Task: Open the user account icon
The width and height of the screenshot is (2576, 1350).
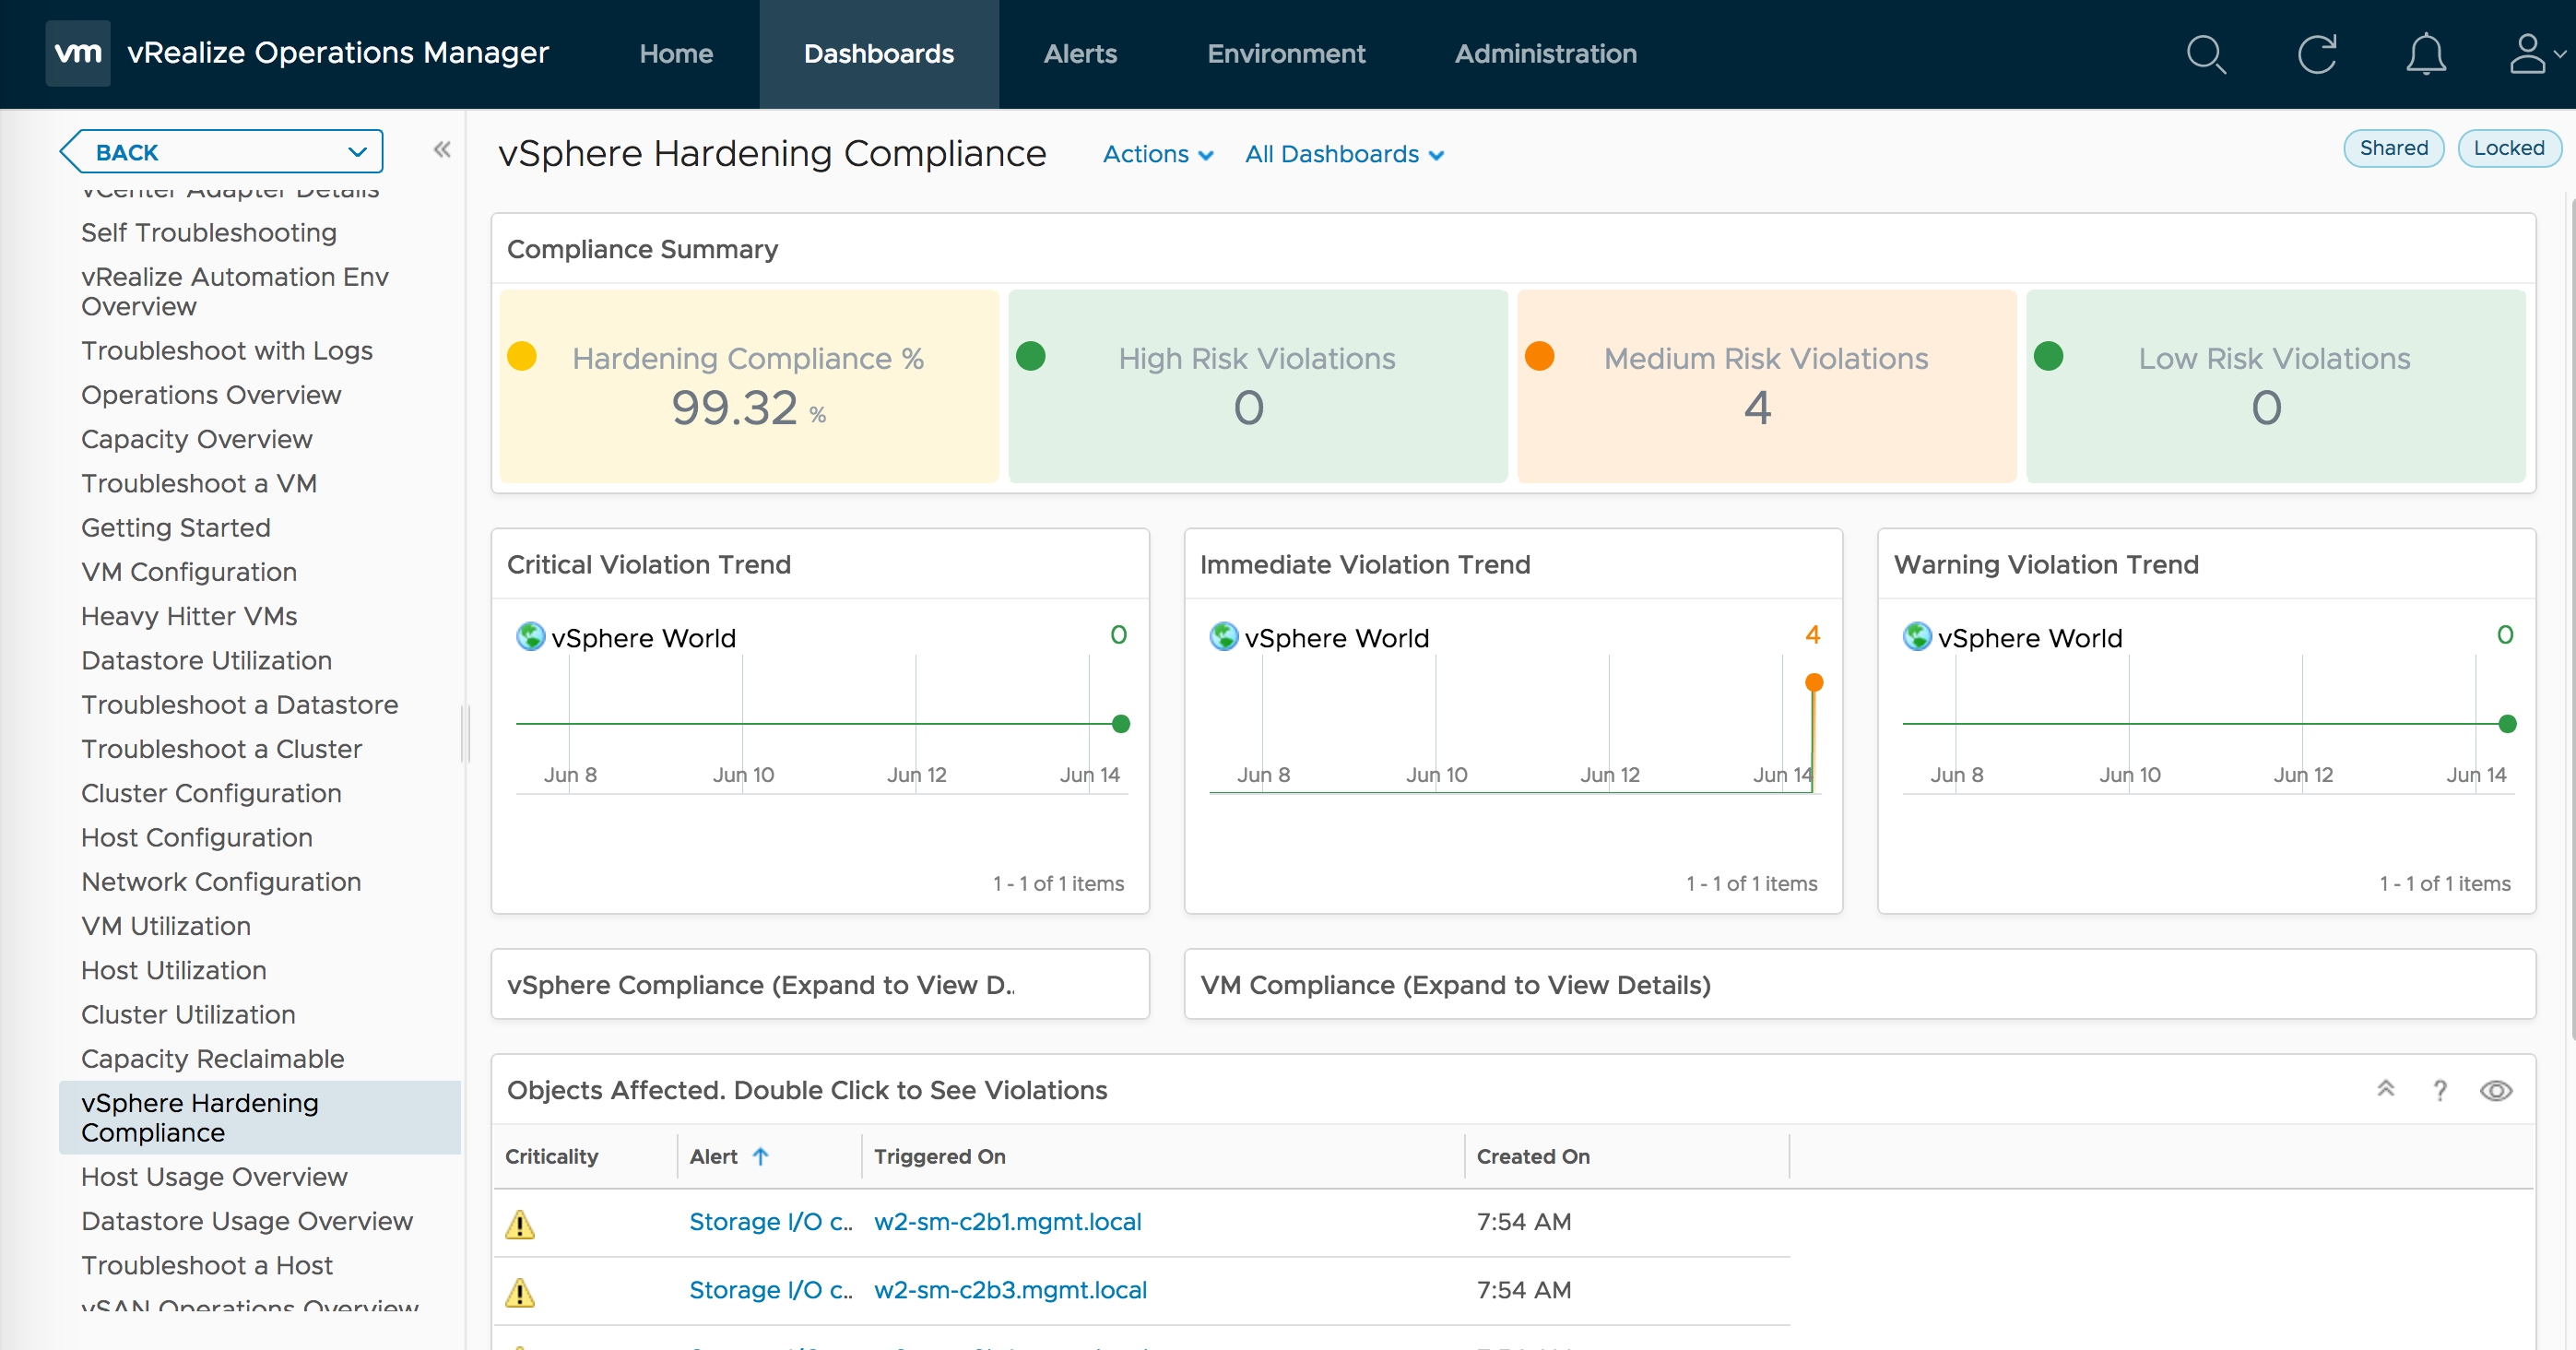Action: (2528, 54)
